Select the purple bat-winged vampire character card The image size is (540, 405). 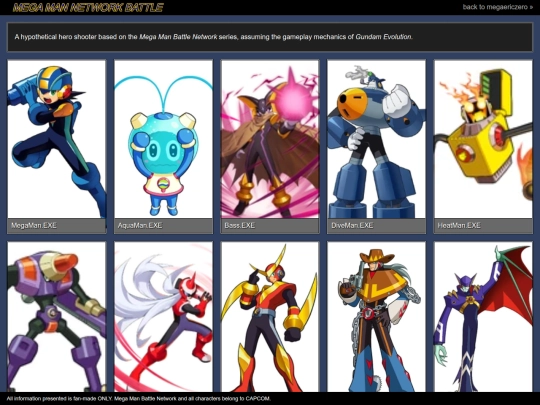click(483, 317)
